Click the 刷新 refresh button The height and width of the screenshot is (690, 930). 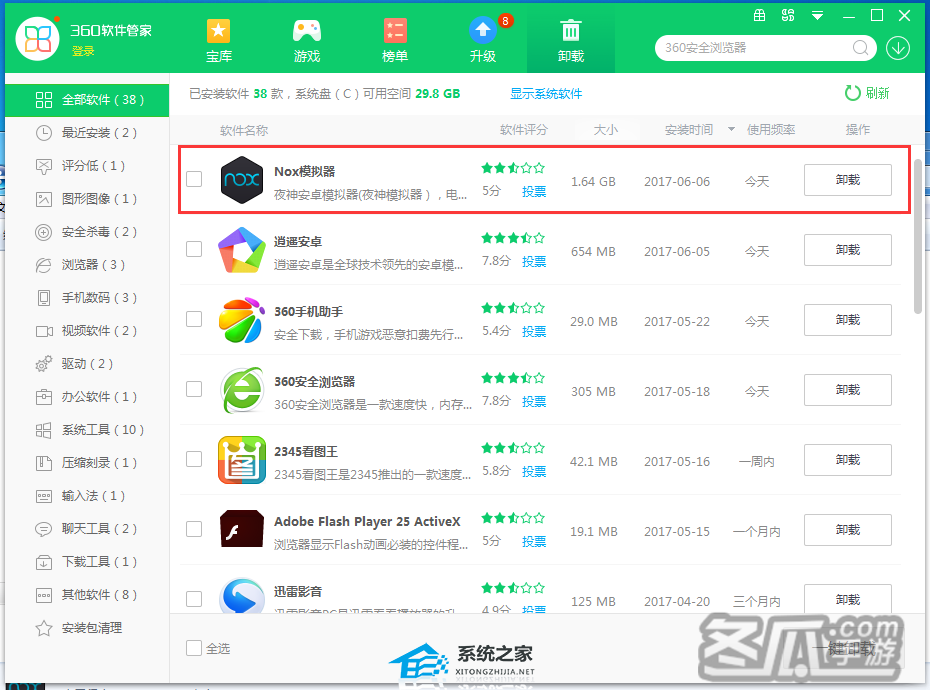click(x=867, y=93)
